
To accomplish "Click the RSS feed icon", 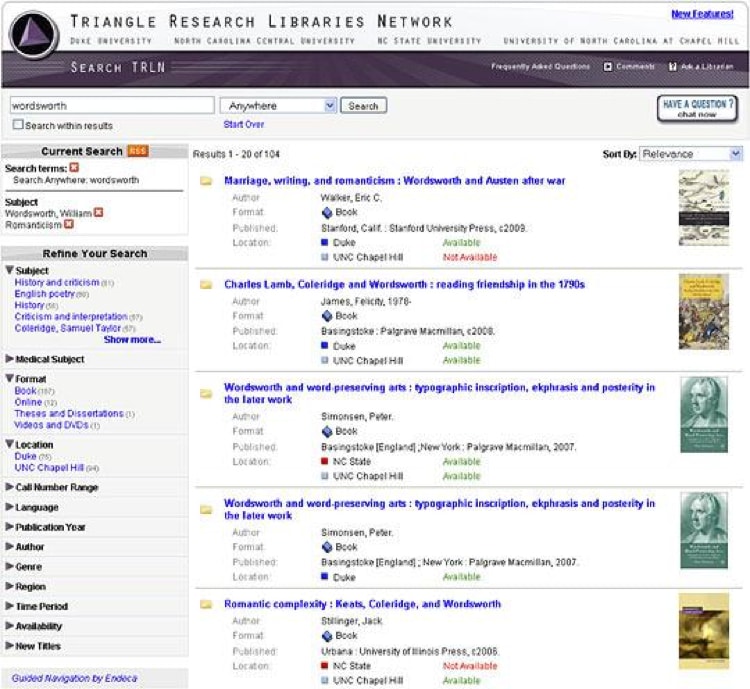I will click(138, 151).
